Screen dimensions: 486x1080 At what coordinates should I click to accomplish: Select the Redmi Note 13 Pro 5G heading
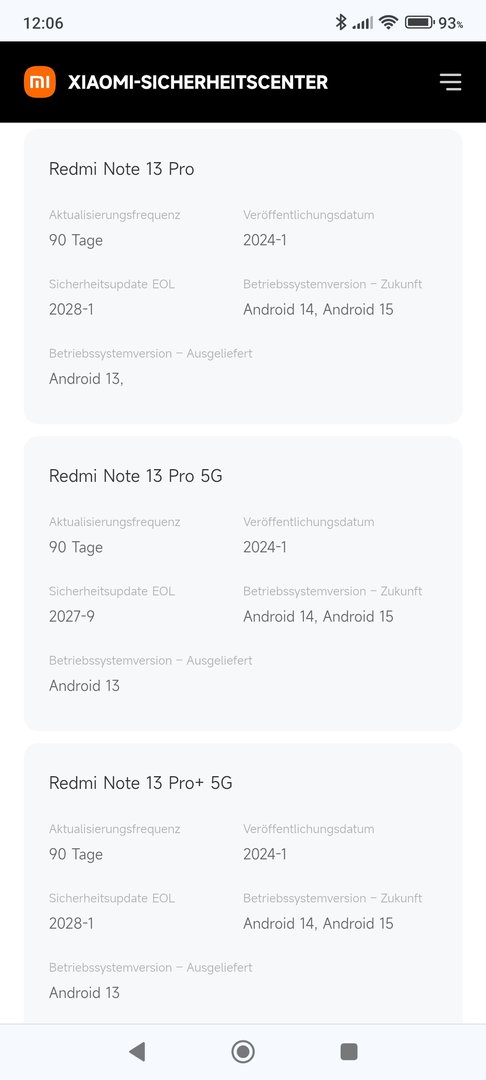pos(136,476)
